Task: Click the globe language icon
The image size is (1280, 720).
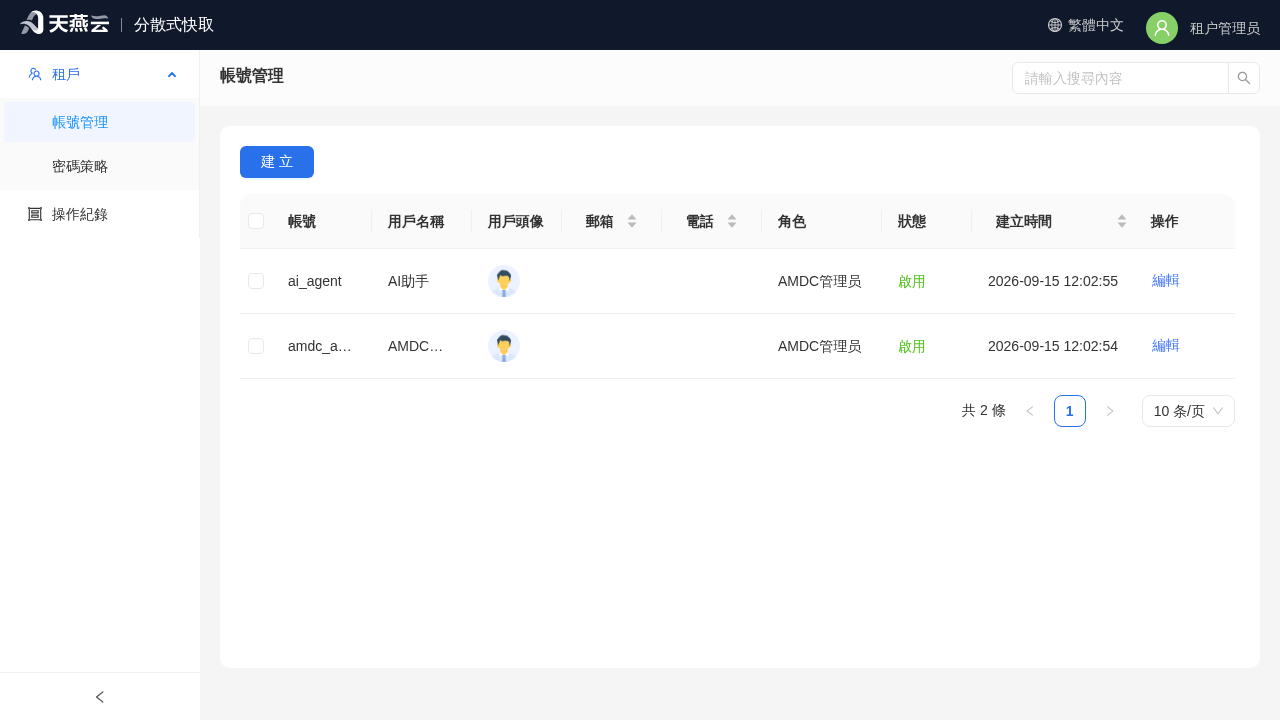Action: click(x=1055, y=25)
